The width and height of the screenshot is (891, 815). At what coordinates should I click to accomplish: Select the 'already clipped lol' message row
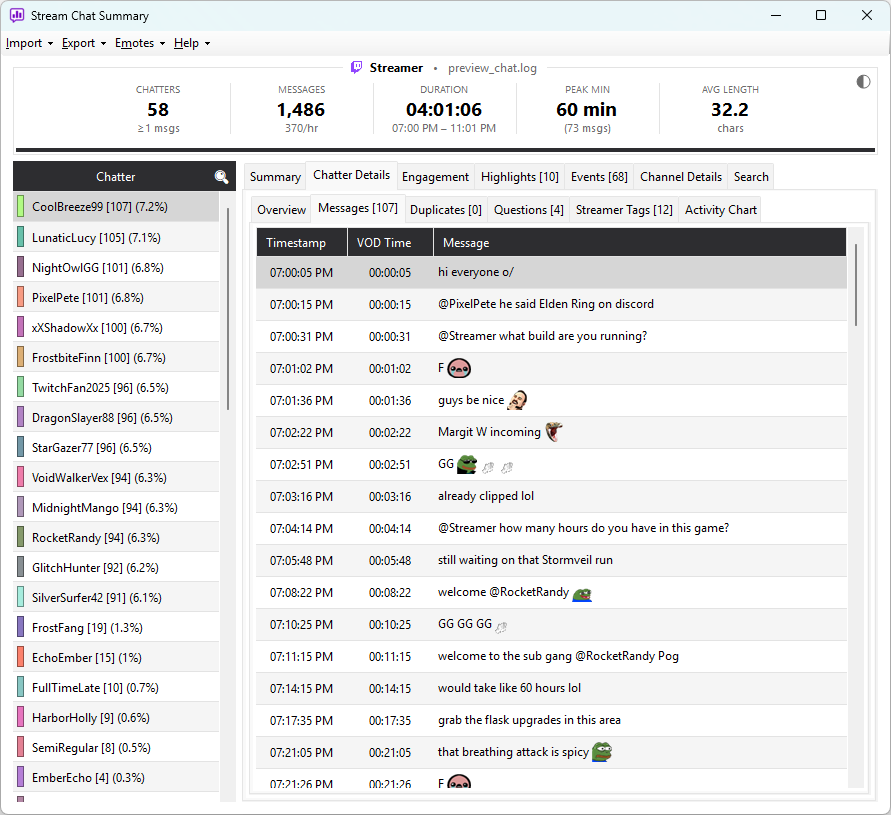tap(551, 497)
